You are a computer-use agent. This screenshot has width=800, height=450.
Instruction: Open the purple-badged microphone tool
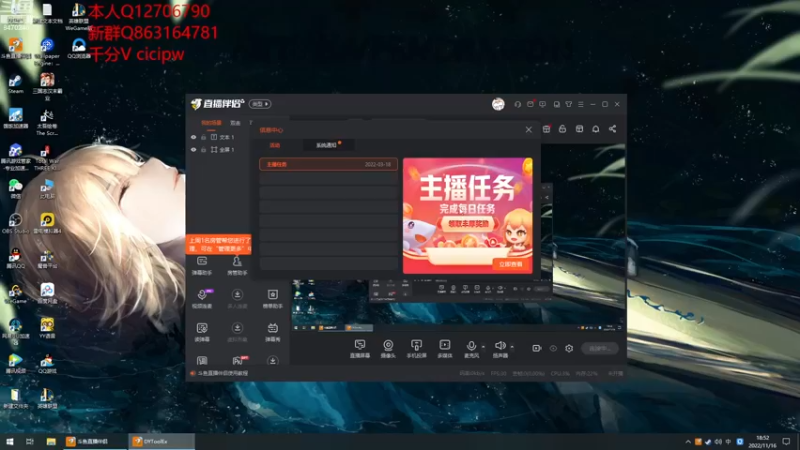point(202,298)
